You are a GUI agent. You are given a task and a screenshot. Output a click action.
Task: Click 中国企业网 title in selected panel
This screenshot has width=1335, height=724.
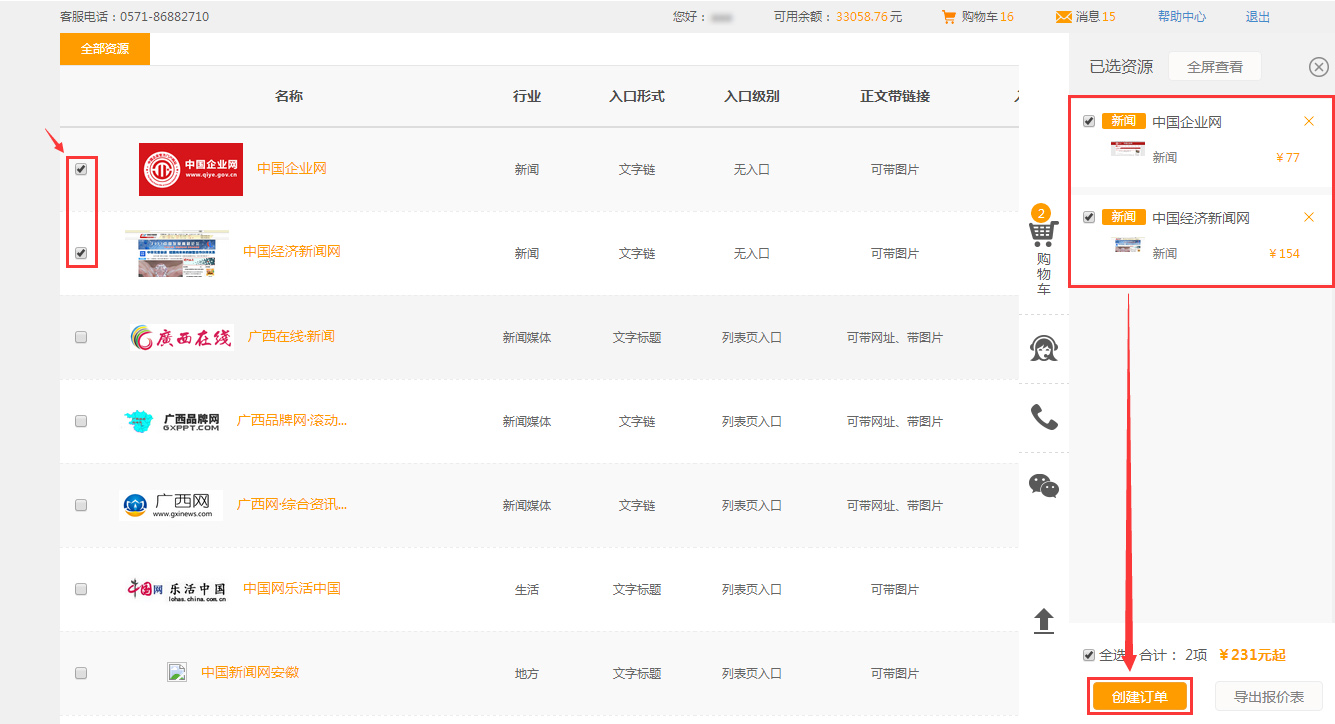[x=1187, y=122]
